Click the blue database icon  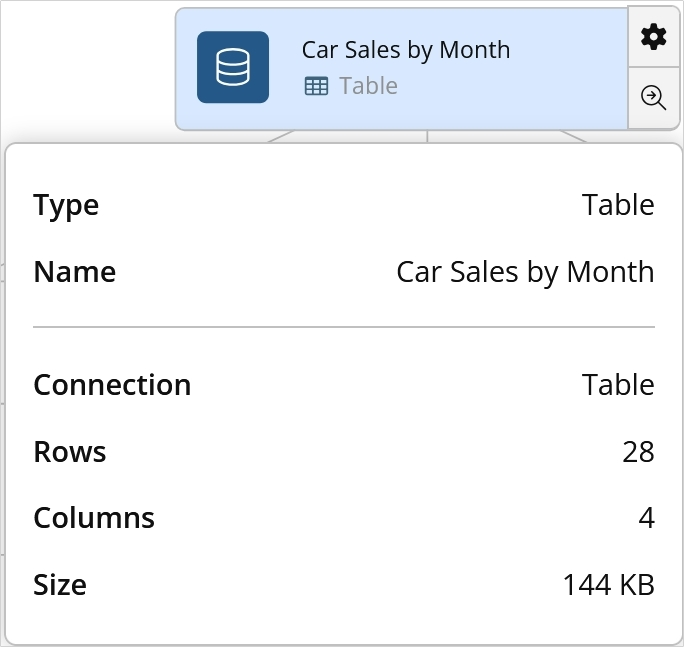pyautogui.click(x=233, y=67)
